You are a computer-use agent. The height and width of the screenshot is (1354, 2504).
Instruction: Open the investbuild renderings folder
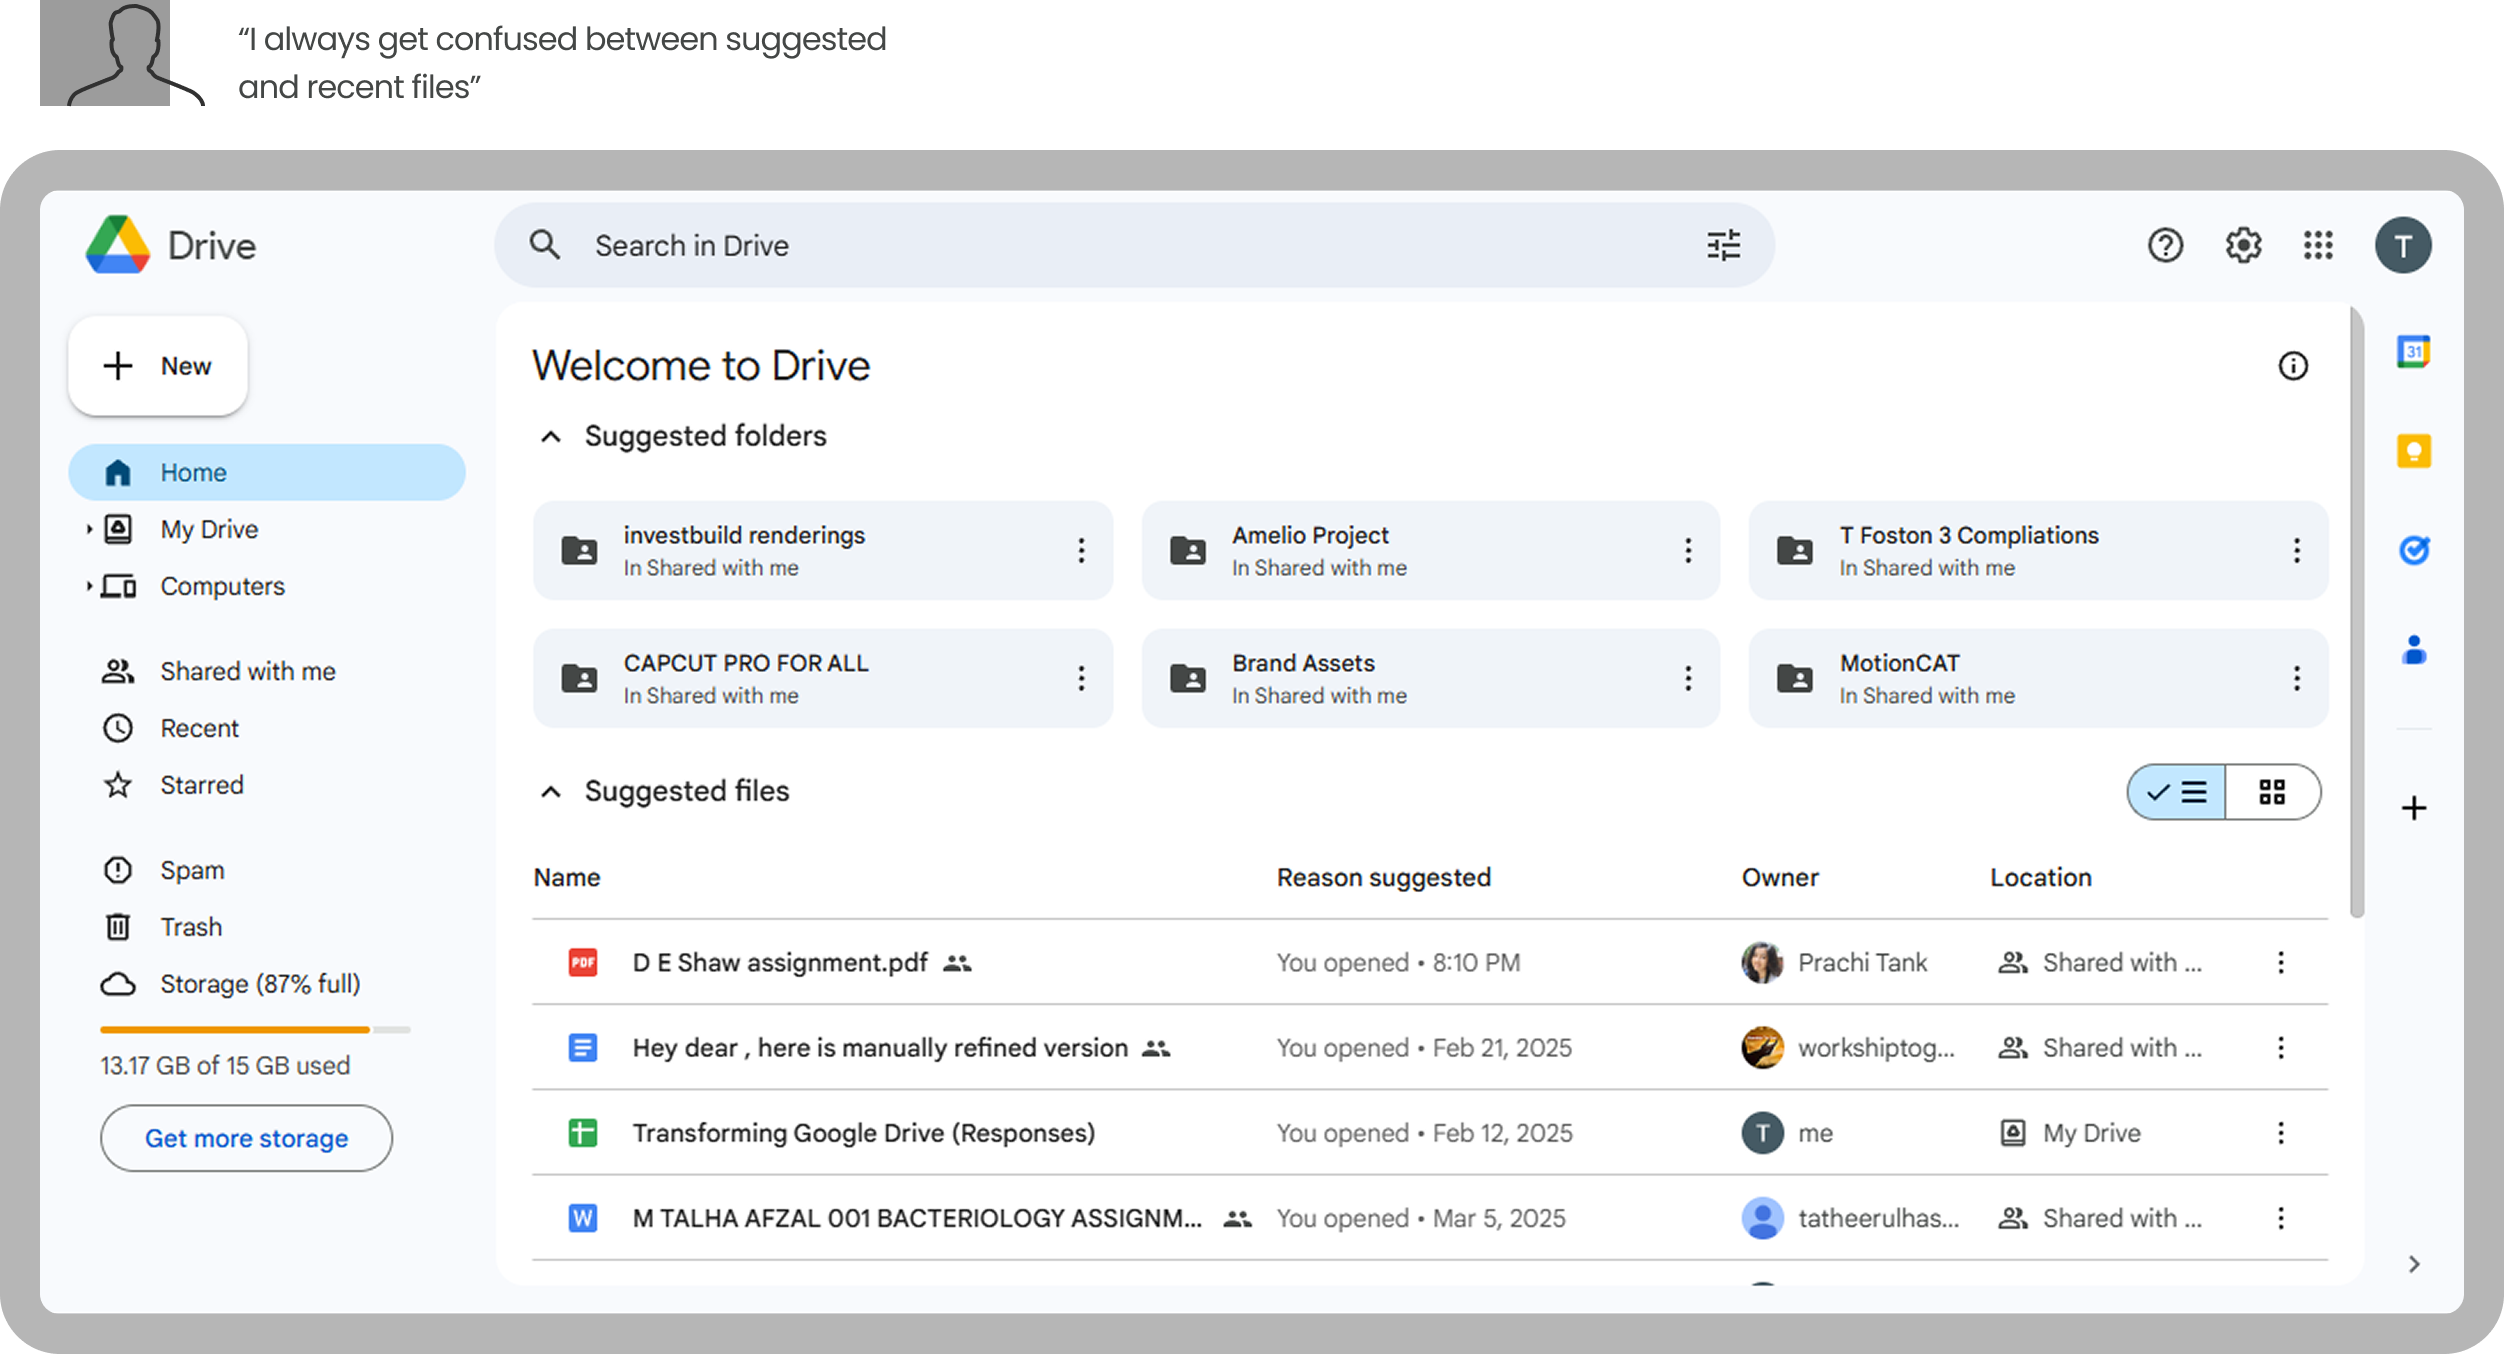coord(822,550)
